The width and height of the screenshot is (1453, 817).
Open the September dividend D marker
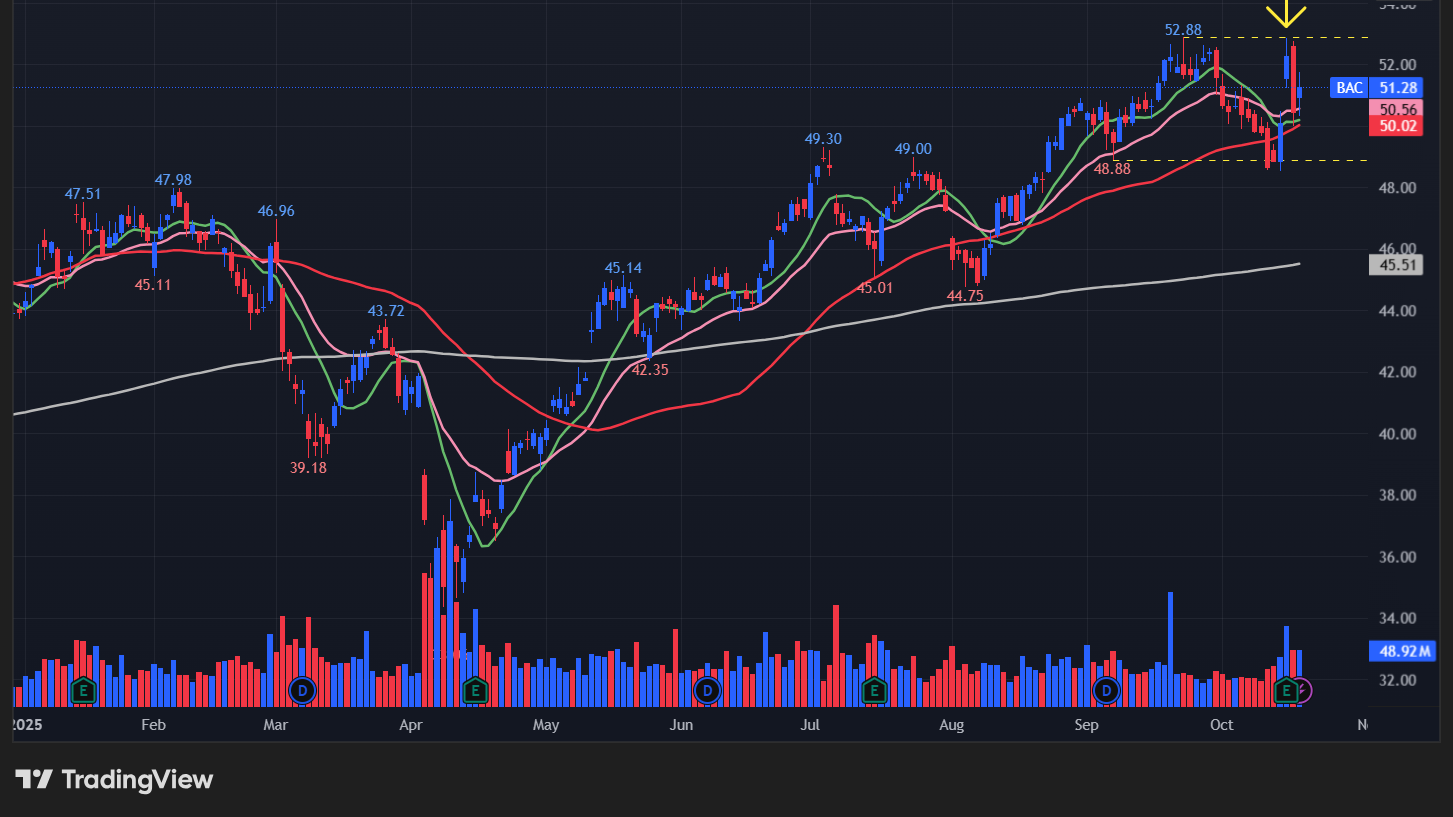click(x=1106, y=690)
